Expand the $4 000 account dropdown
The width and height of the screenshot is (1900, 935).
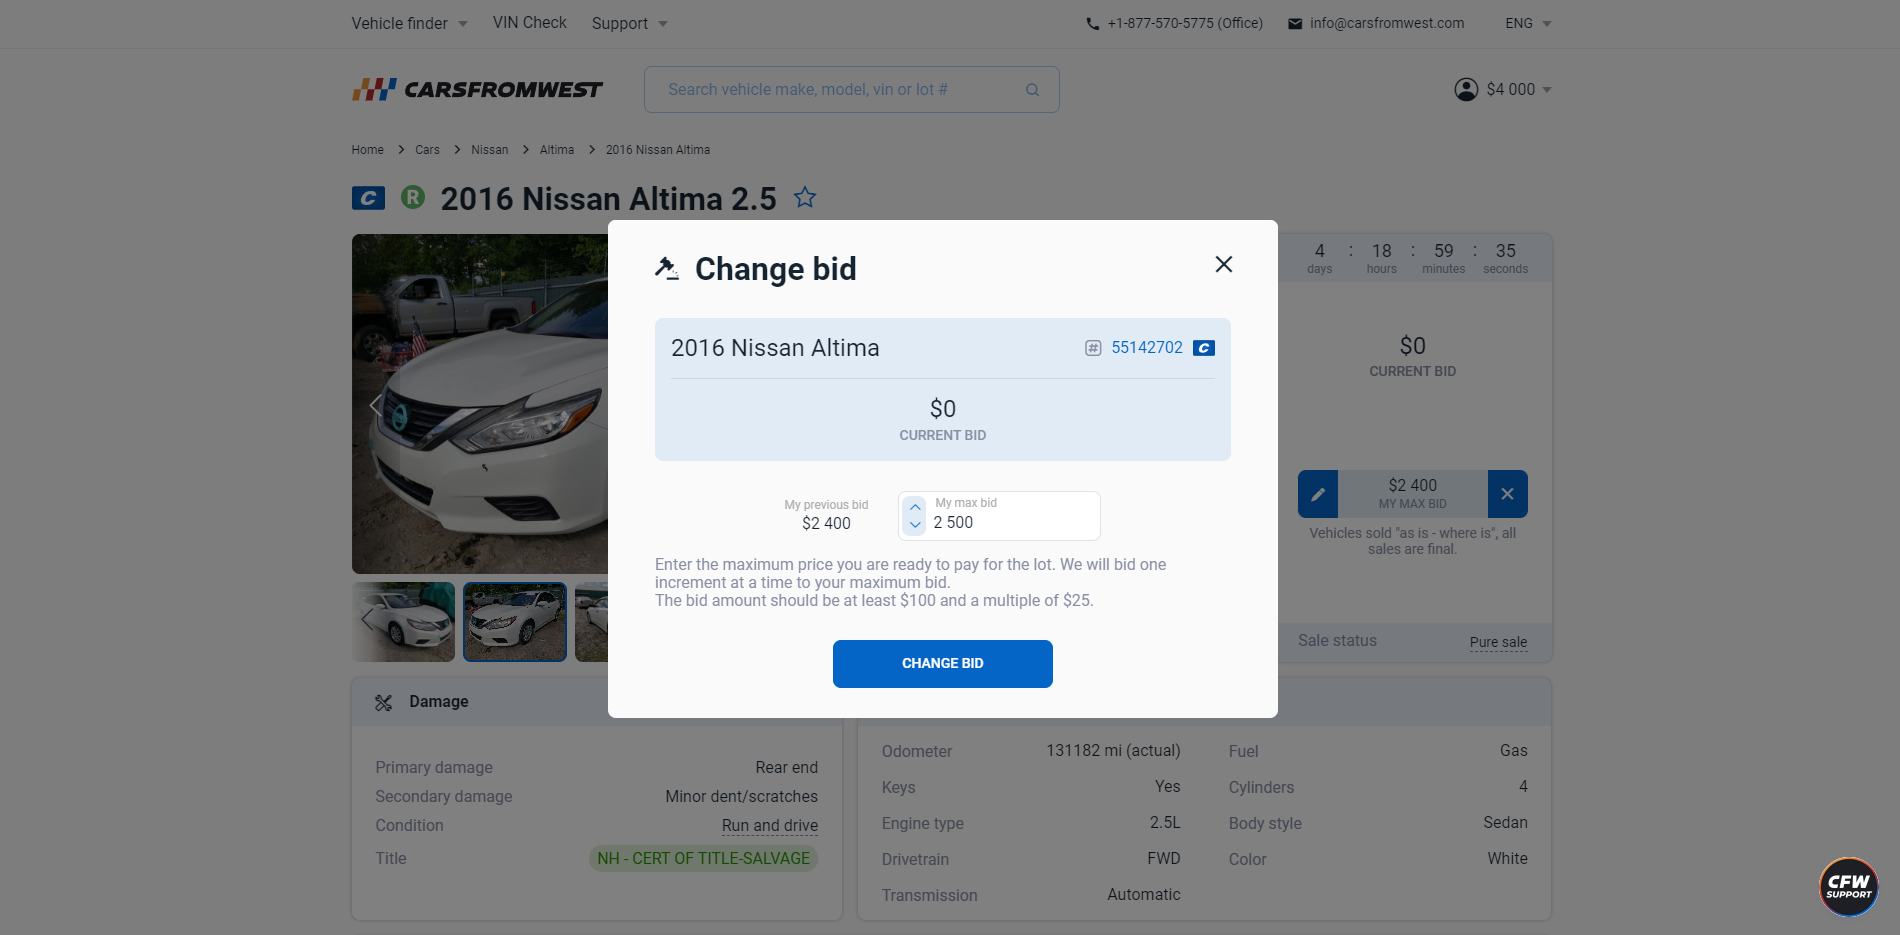point(1519,90)
